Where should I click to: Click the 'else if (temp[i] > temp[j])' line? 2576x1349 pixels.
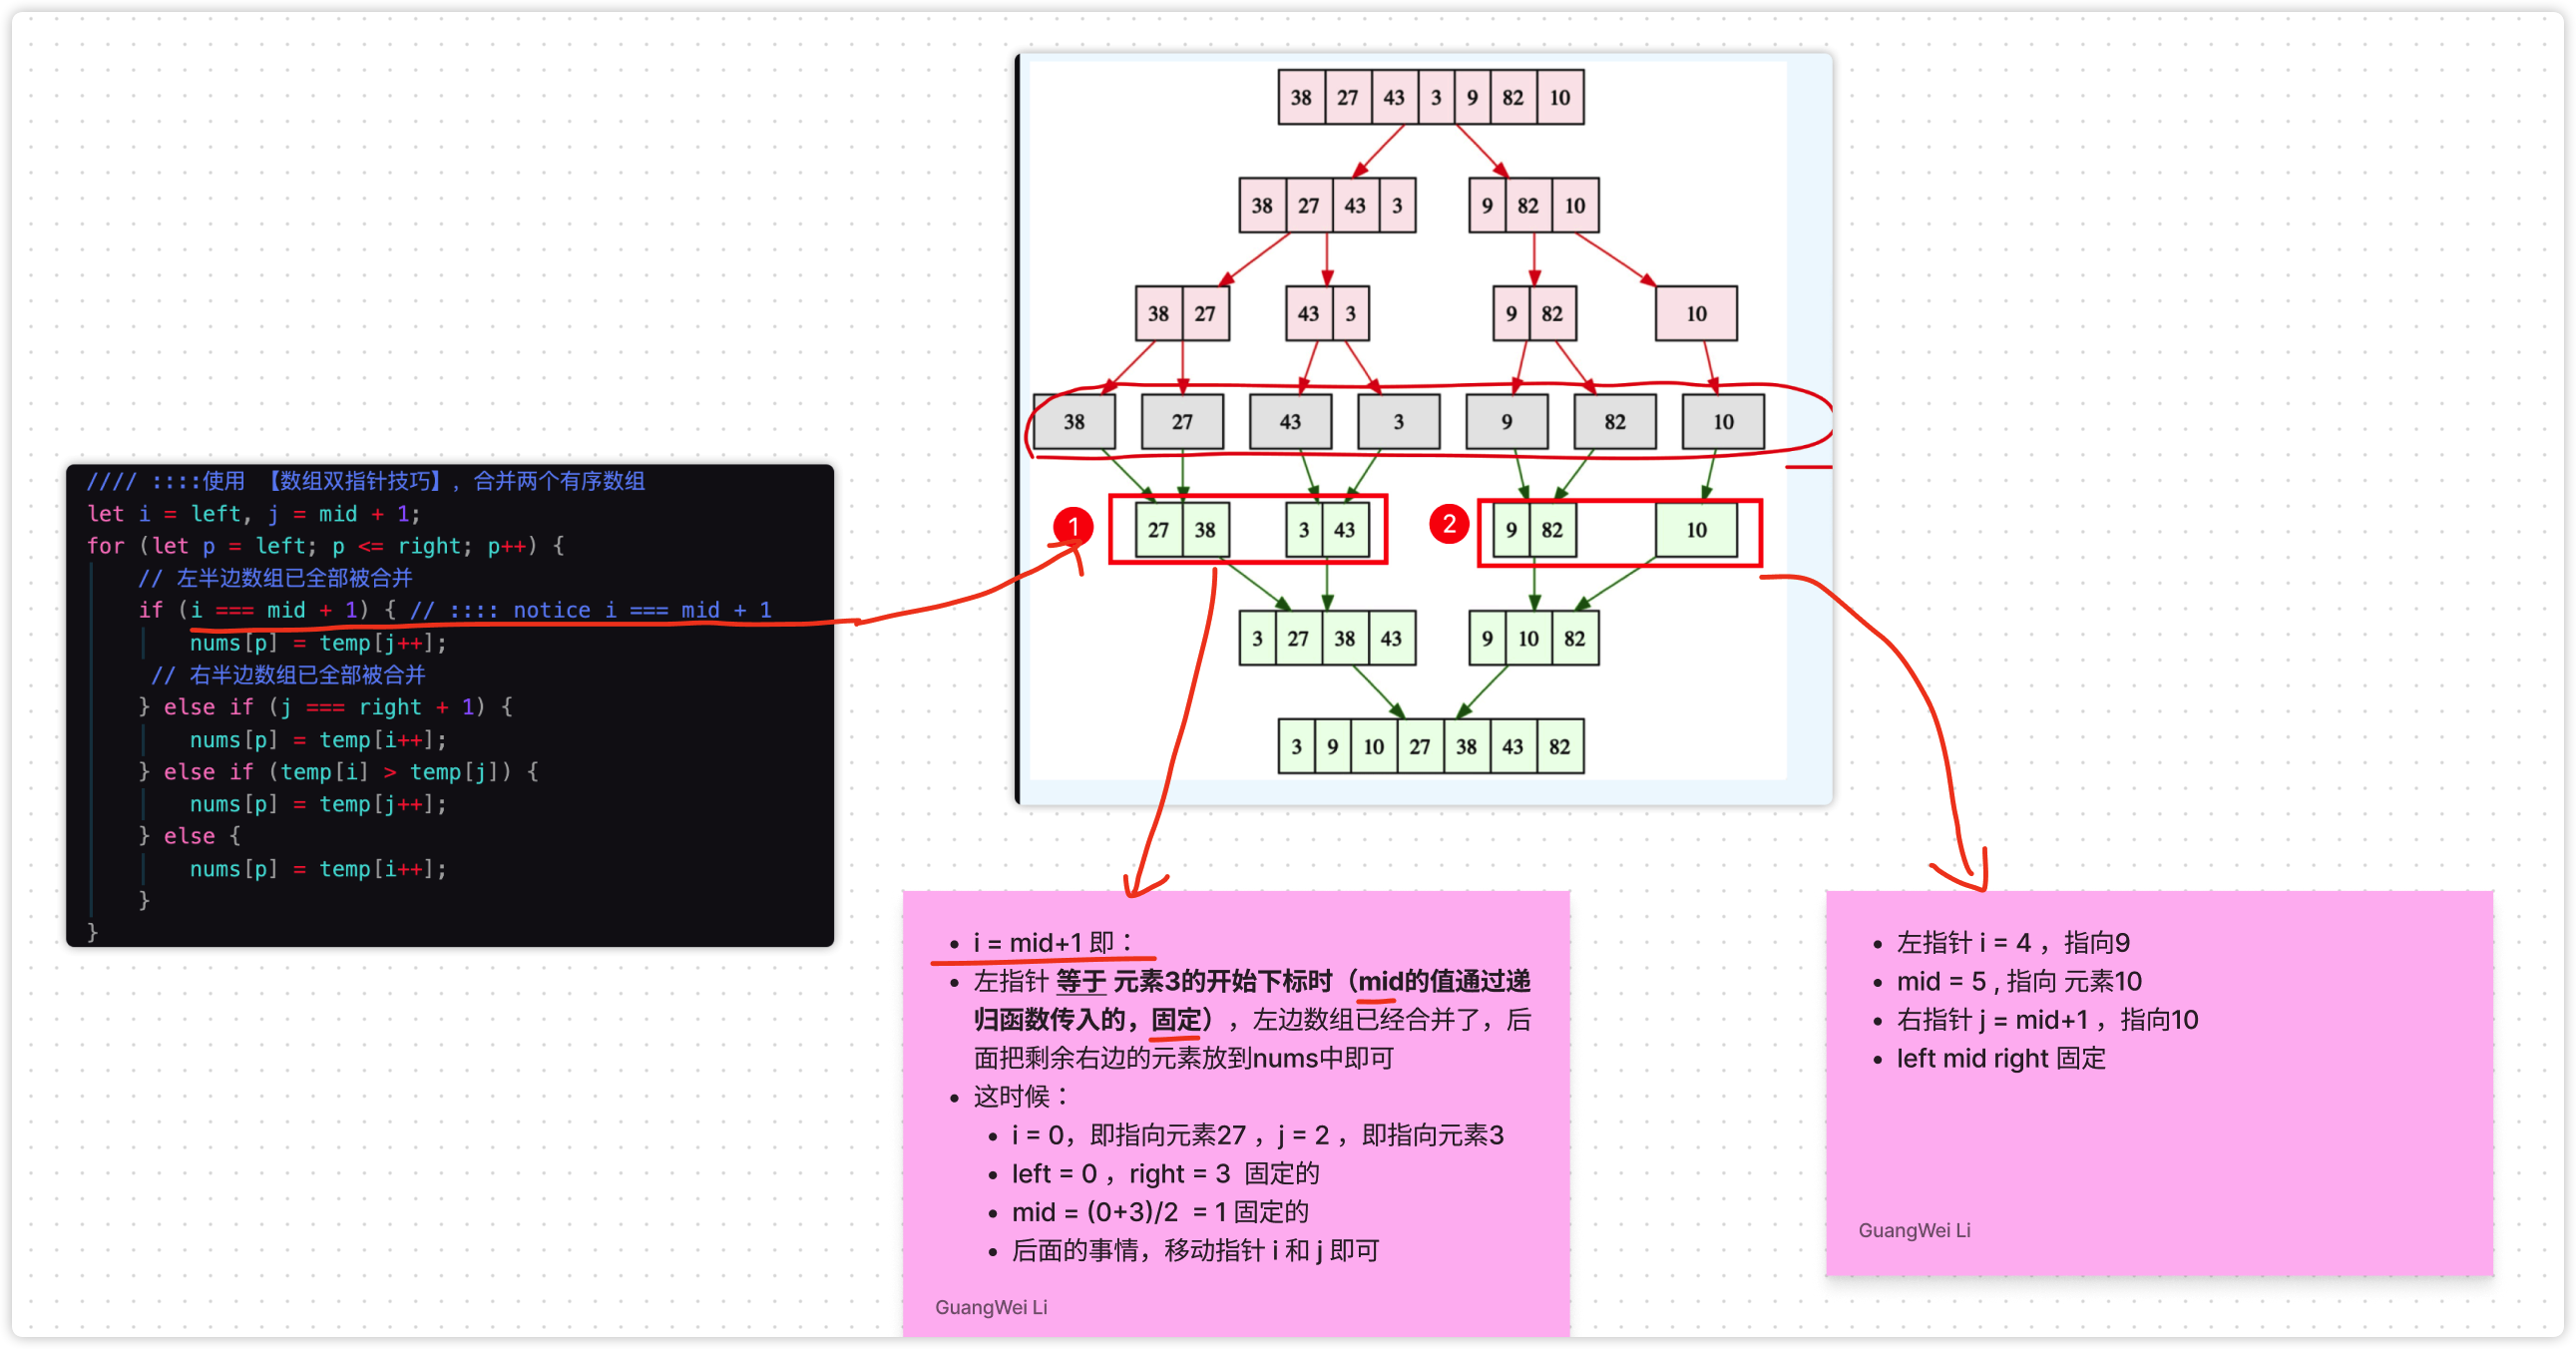pyautogui.click(x=339, y=772)
